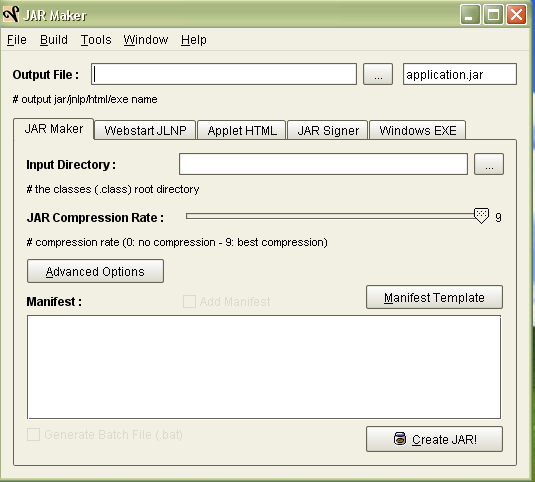This screenshot has width=535, height=482.
Task: Click into the Input Directory field
Action: tap(323, 164)
